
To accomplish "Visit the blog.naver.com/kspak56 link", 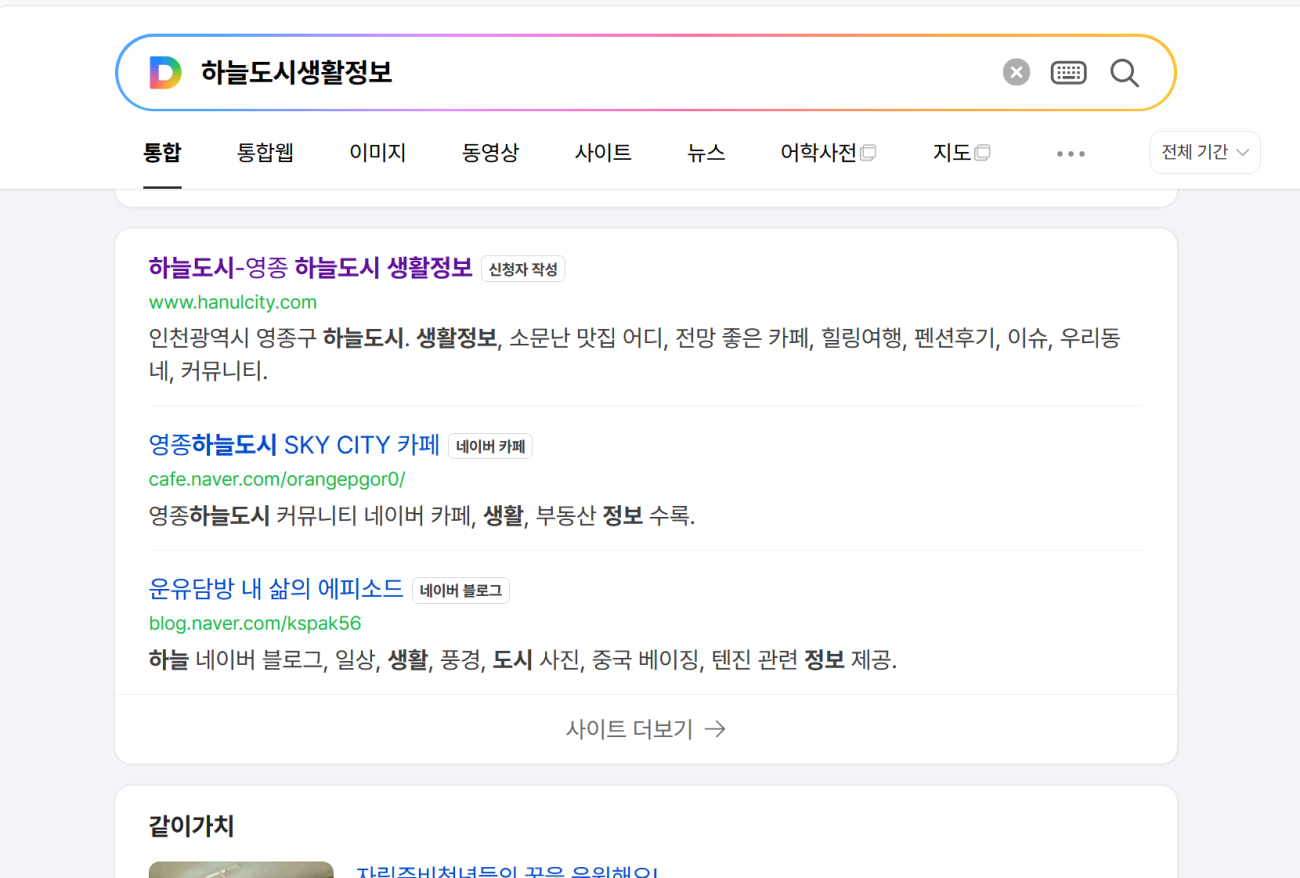I will tap(255, 624).
